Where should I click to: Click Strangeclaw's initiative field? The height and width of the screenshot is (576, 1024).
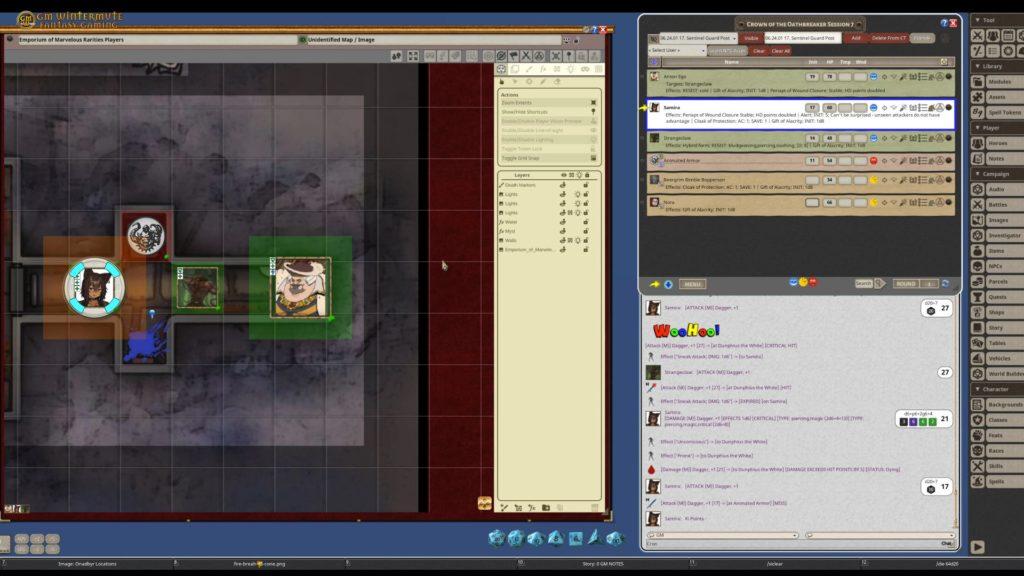(812, 138)
